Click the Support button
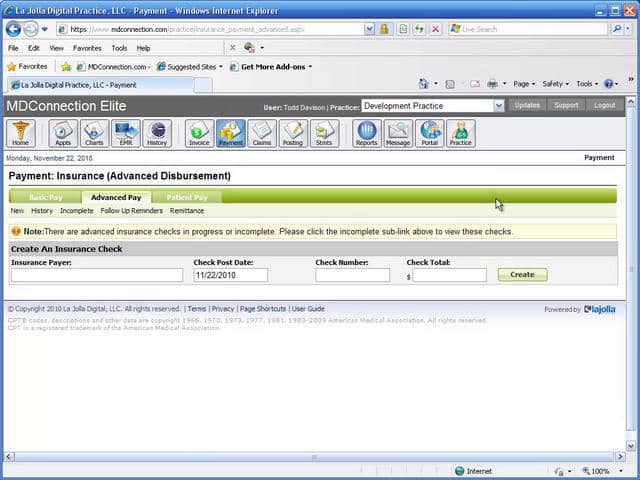 tap(566, 105)
